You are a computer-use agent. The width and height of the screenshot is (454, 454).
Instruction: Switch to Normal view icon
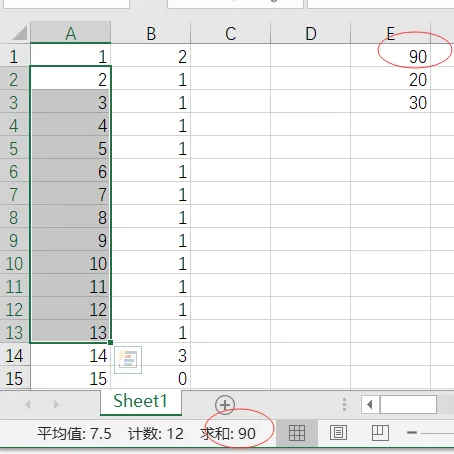point(297,433)
